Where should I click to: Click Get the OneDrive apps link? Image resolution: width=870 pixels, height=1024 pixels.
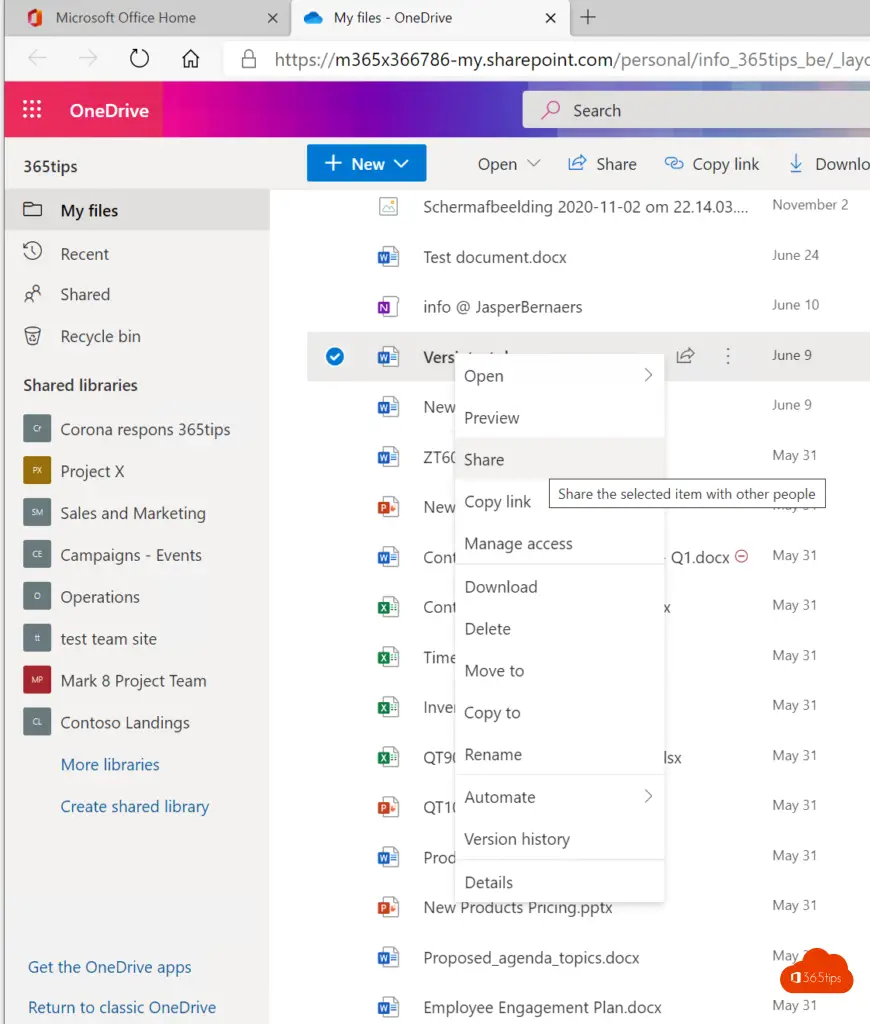point(110,967)
